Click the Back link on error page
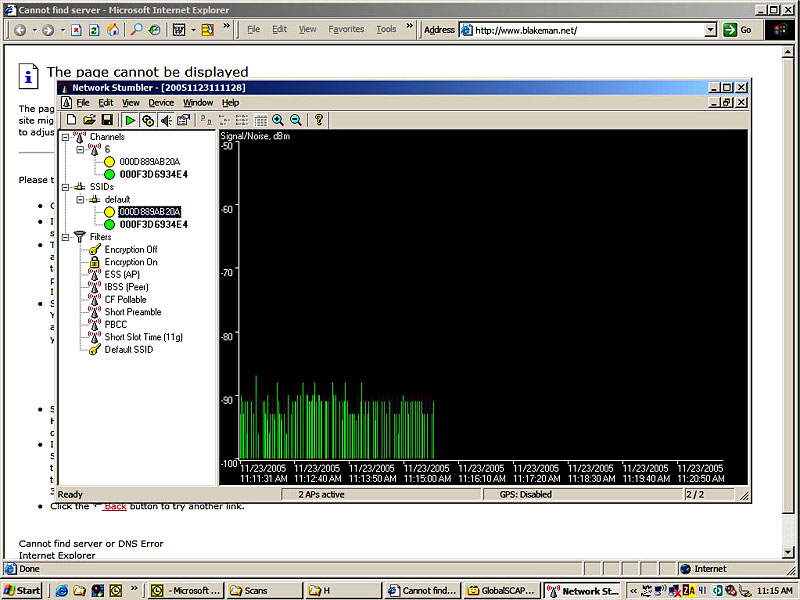The height and width of the screenshot is (600, 800). pos(114,506)
